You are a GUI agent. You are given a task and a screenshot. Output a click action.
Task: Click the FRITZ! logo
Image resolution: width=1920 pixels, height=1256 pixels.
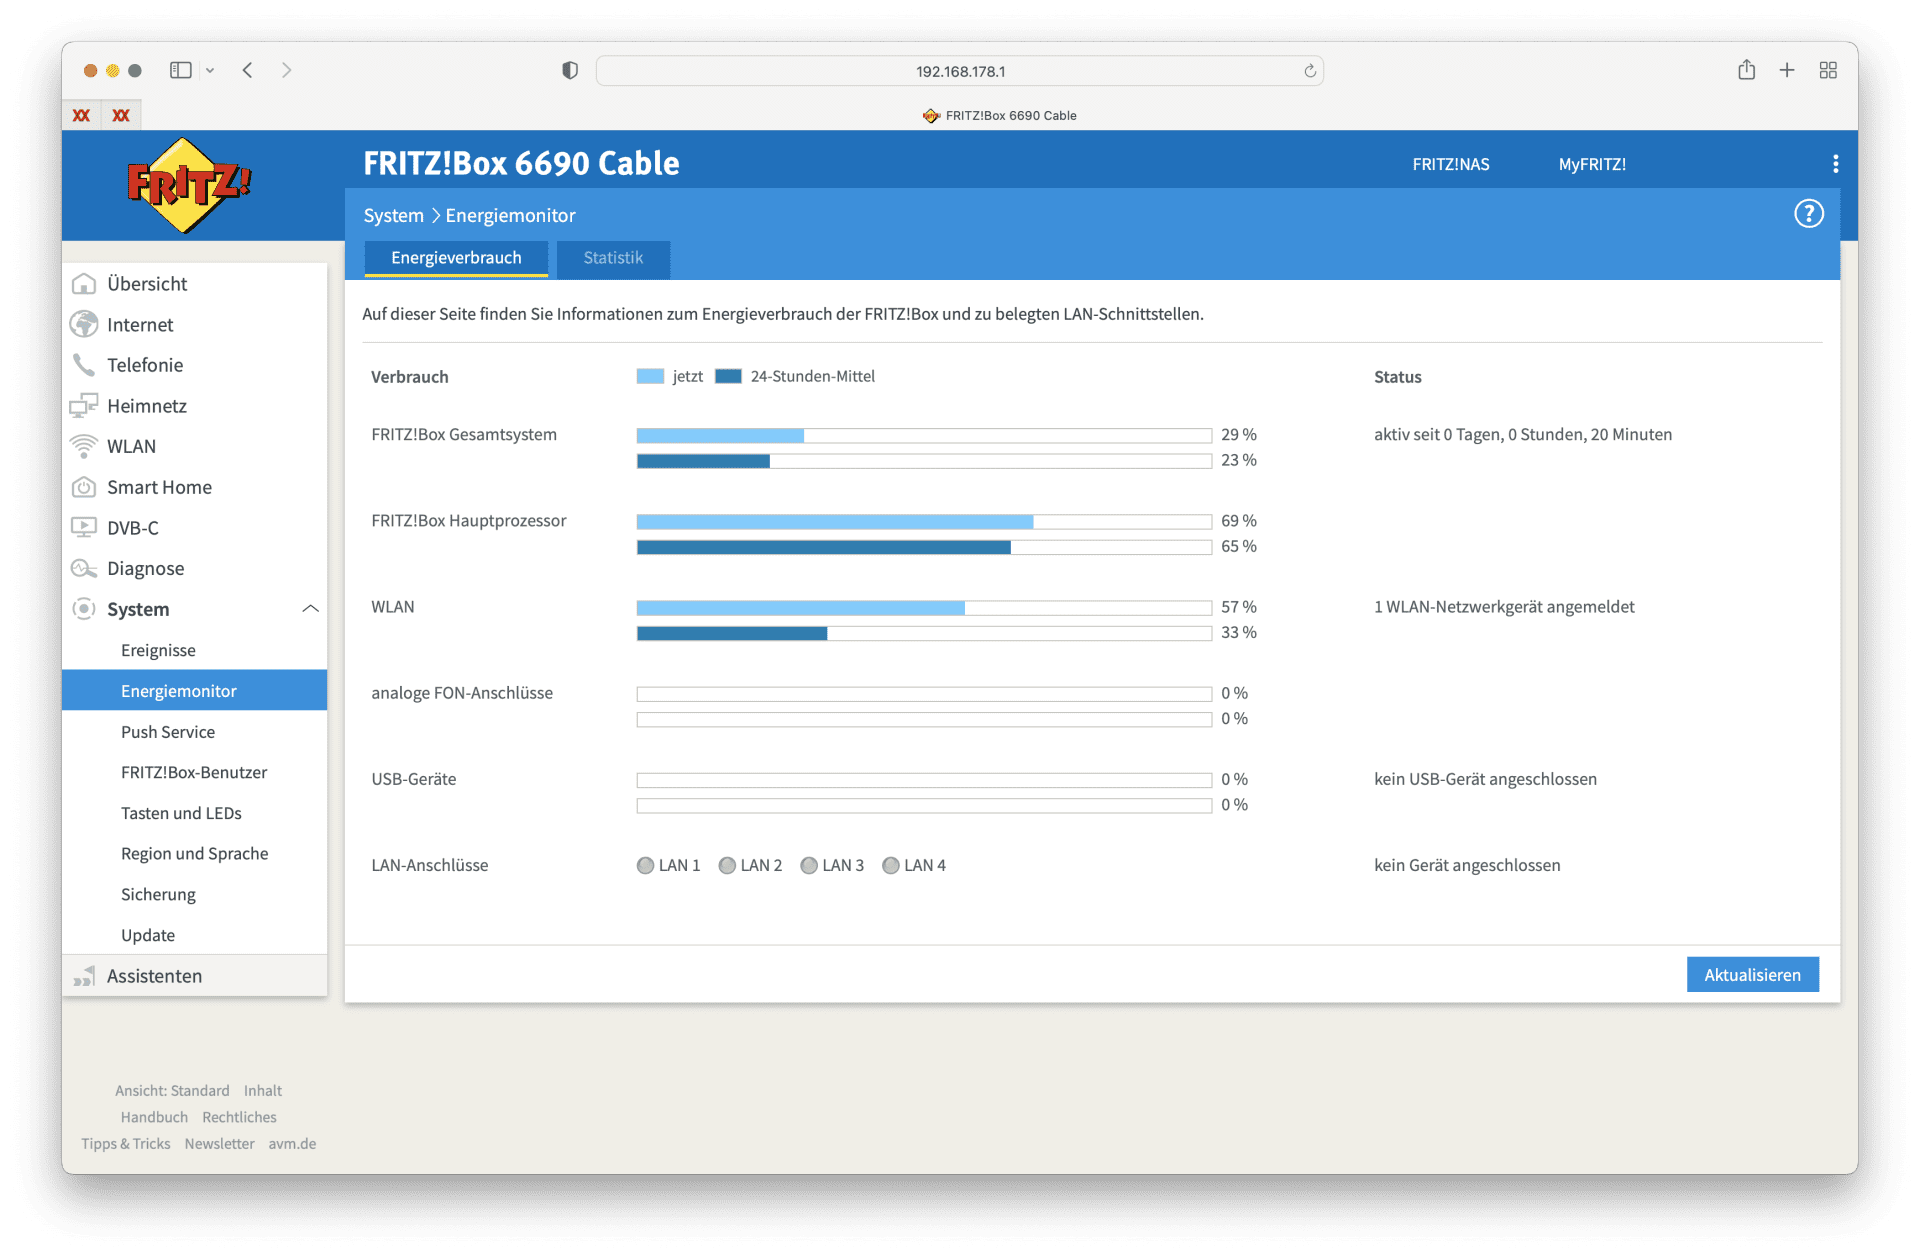[x=188, y=186]
